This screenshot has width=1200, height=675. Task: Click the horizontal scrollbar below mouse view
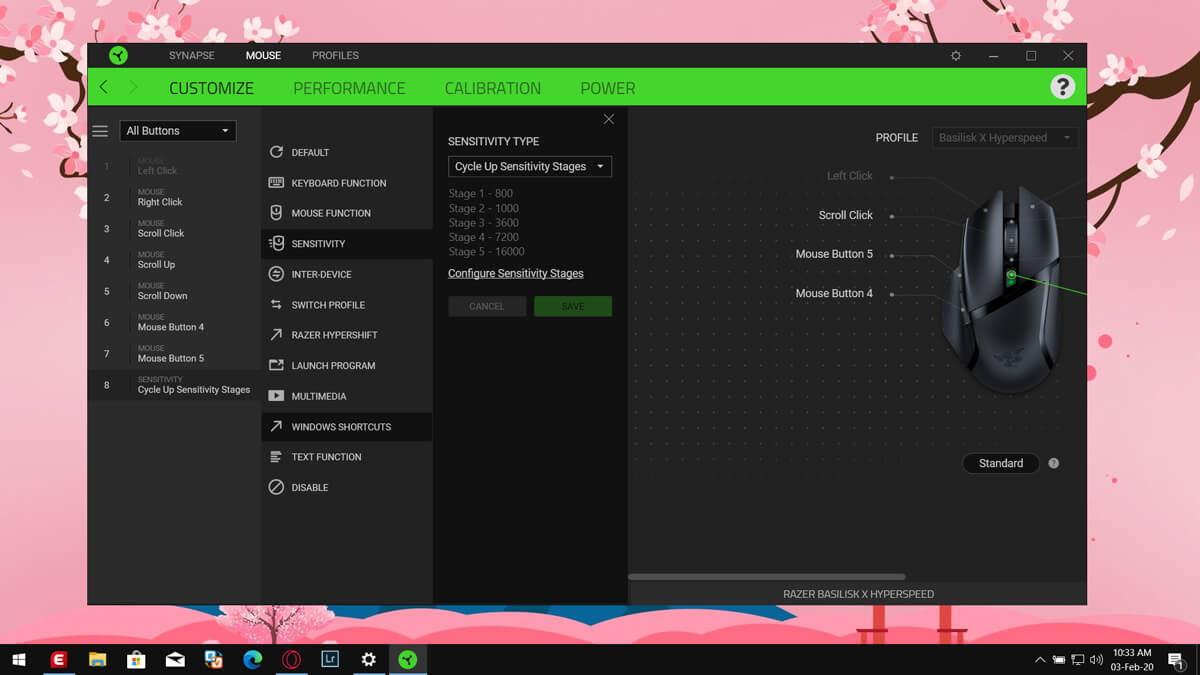[x=766, y=577]
